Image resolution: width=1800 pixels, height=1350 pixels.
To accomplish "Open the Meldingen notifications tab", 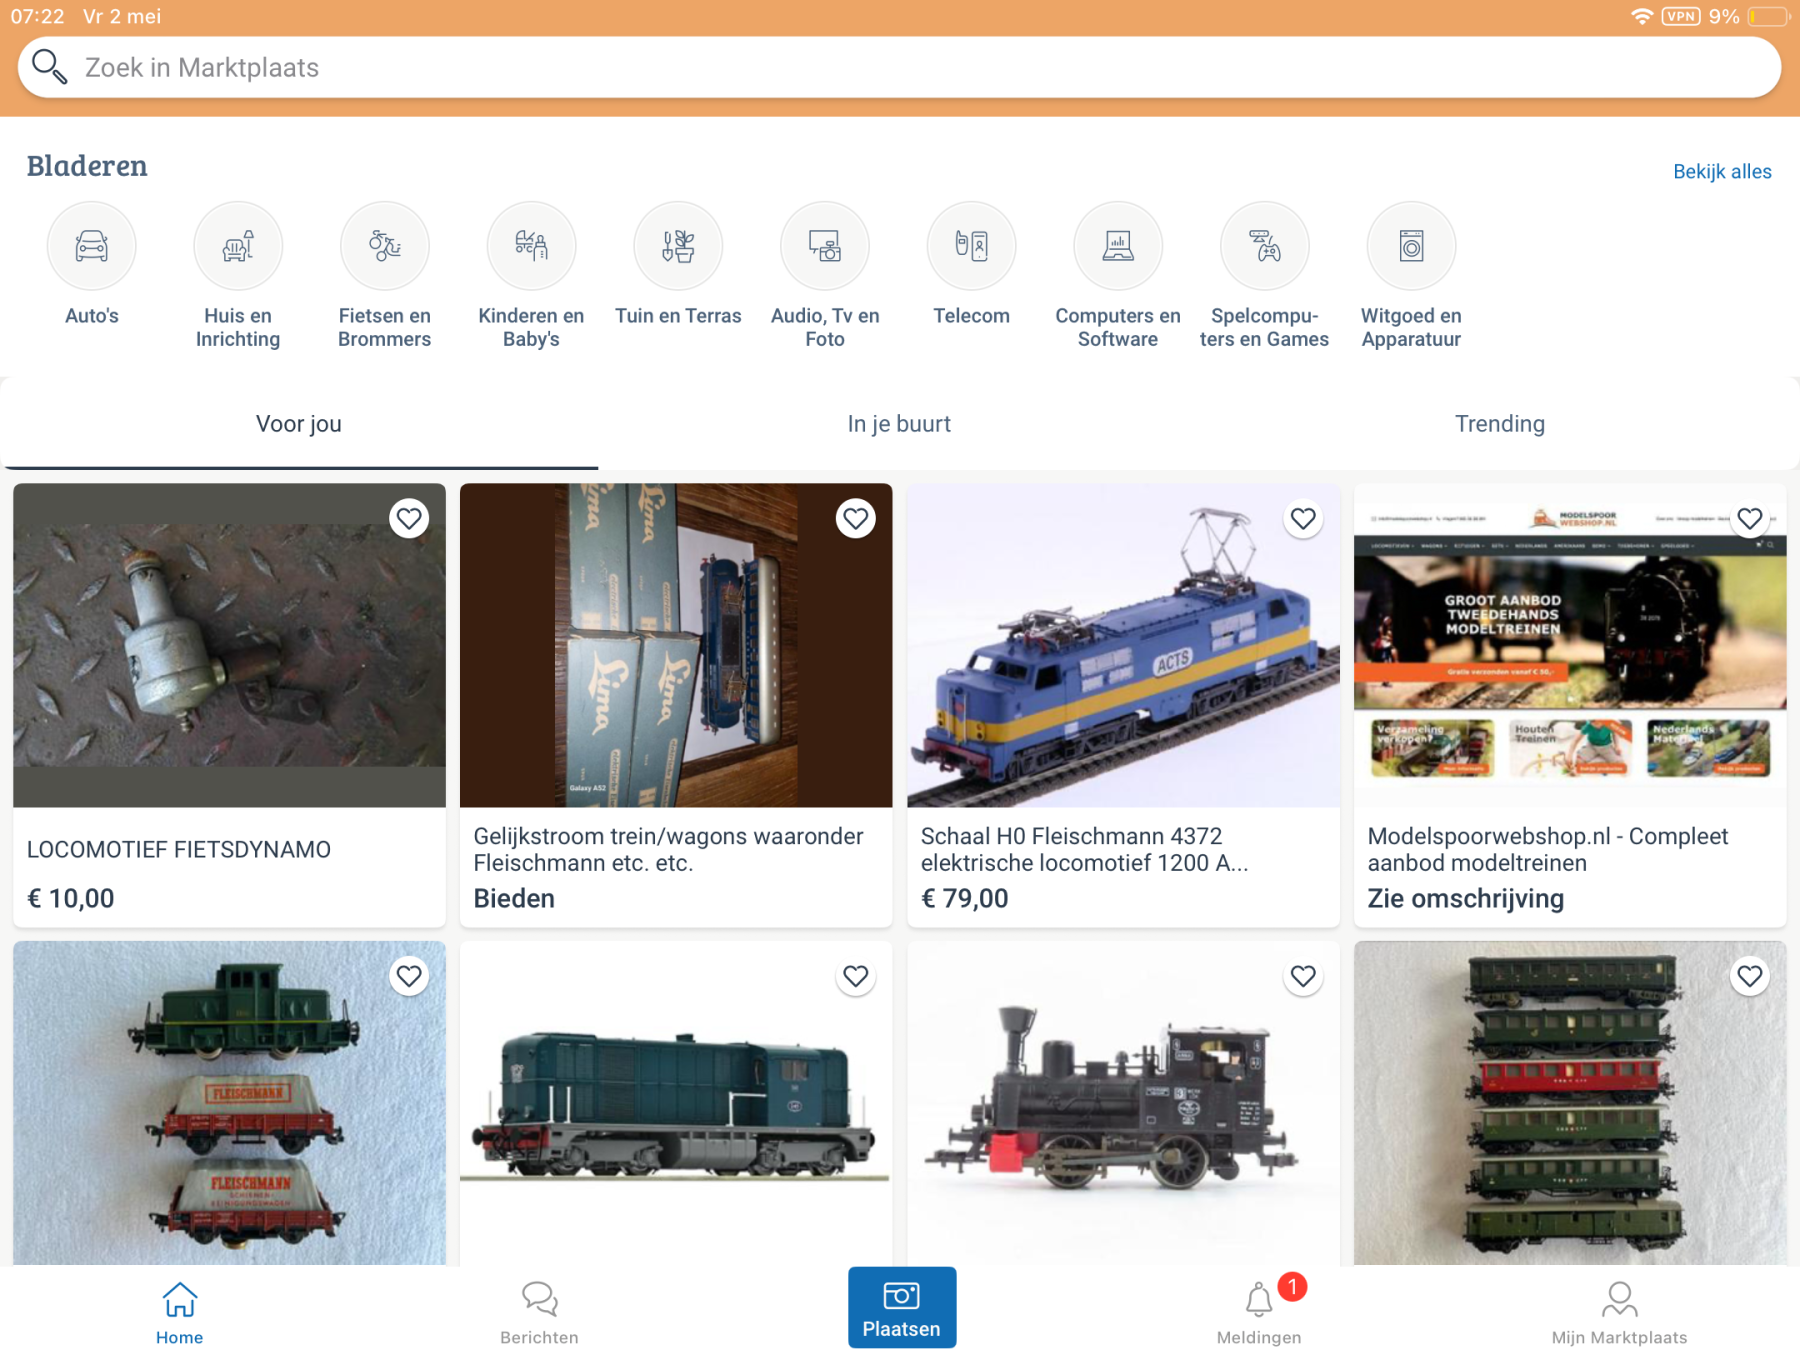I will (x=1259, y=1313).
